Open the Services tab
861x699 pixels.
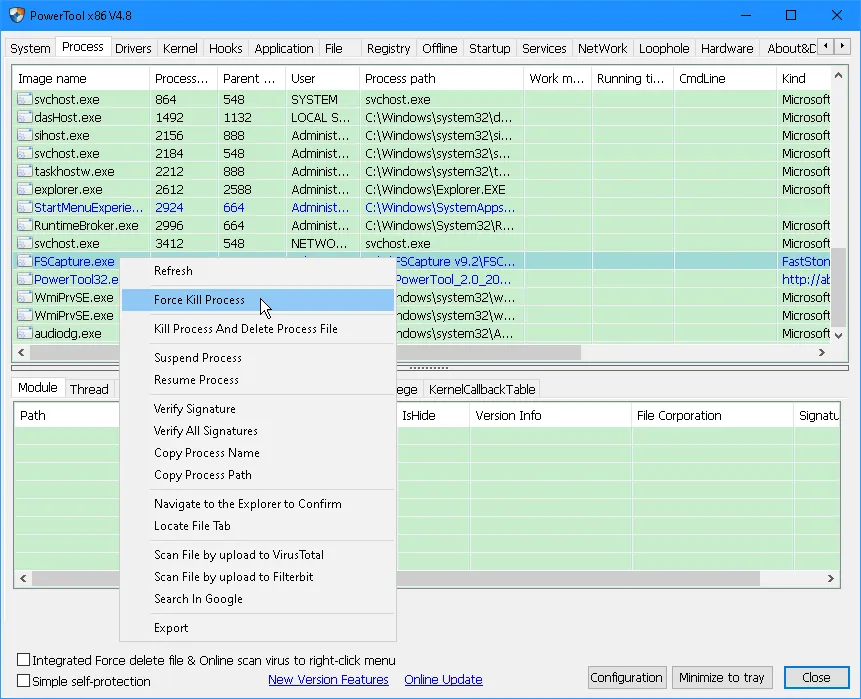click(x=544, y=47)
